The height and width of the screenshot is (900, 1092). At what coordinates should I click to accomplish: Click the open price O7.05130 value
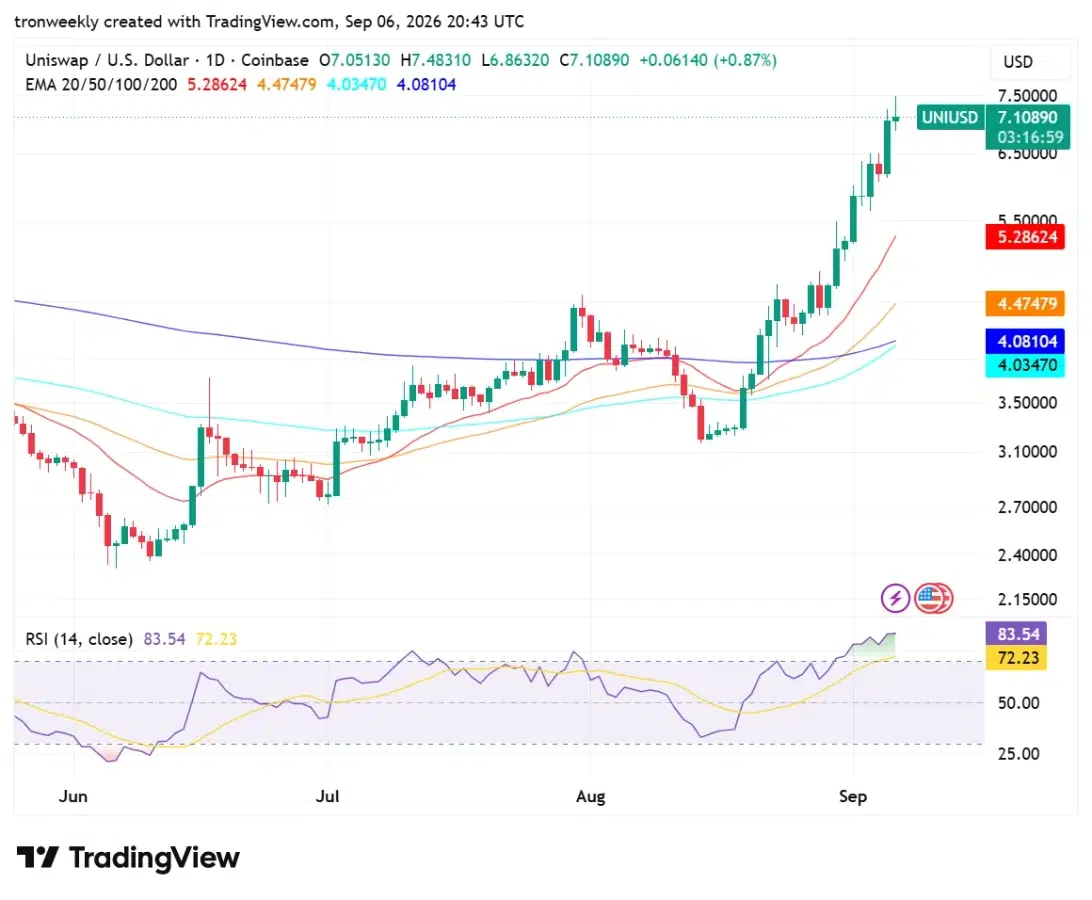pos(354,61)
